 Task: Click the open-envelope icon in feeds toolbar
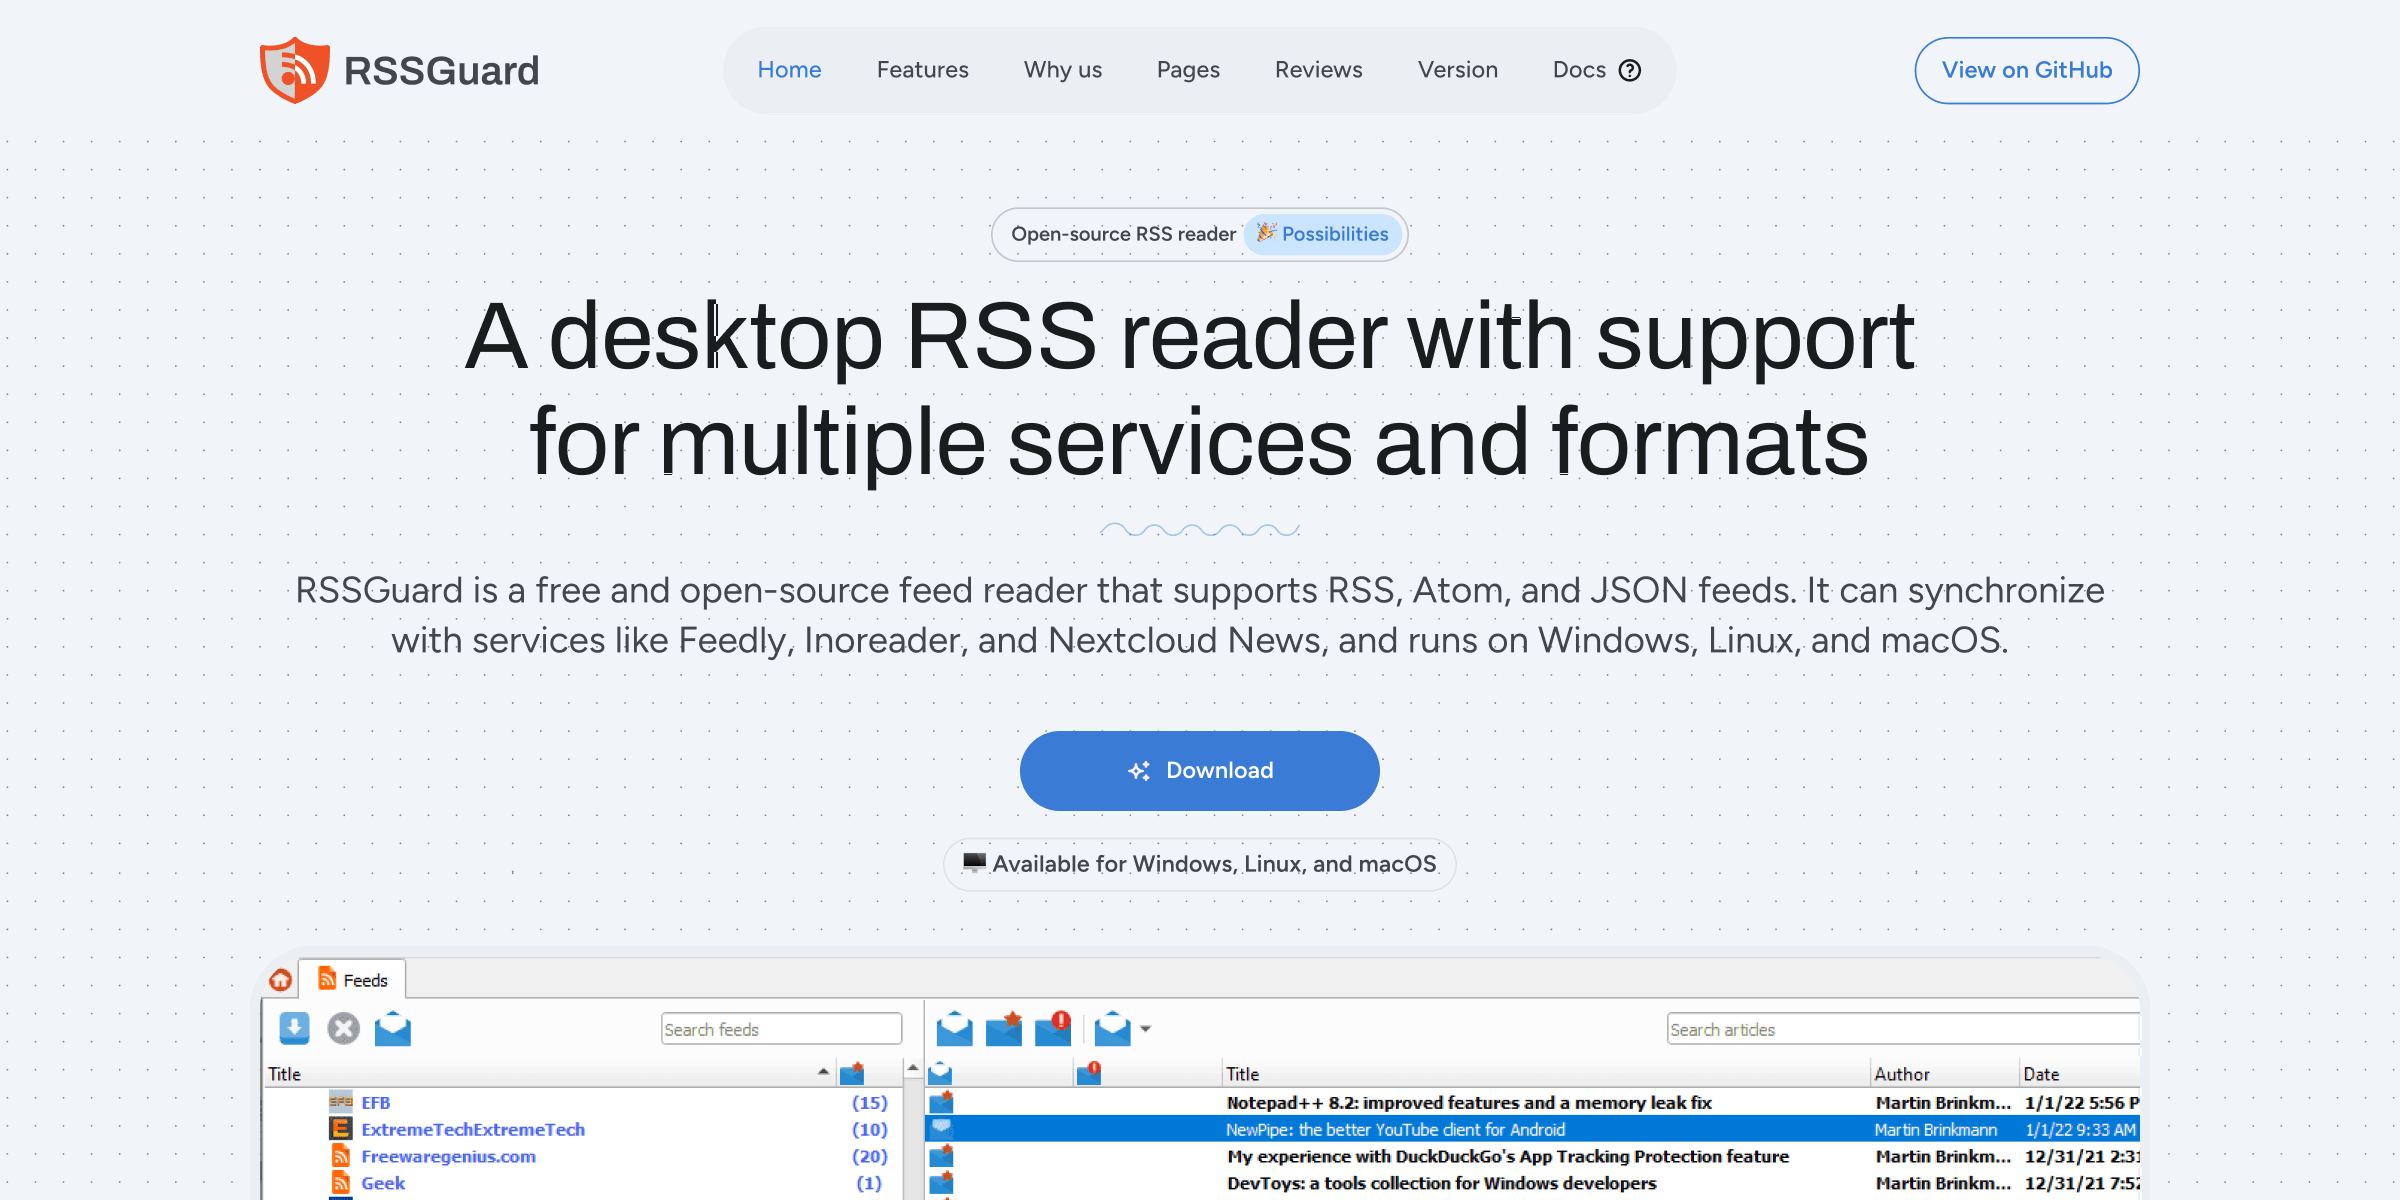coord(393,1028)
